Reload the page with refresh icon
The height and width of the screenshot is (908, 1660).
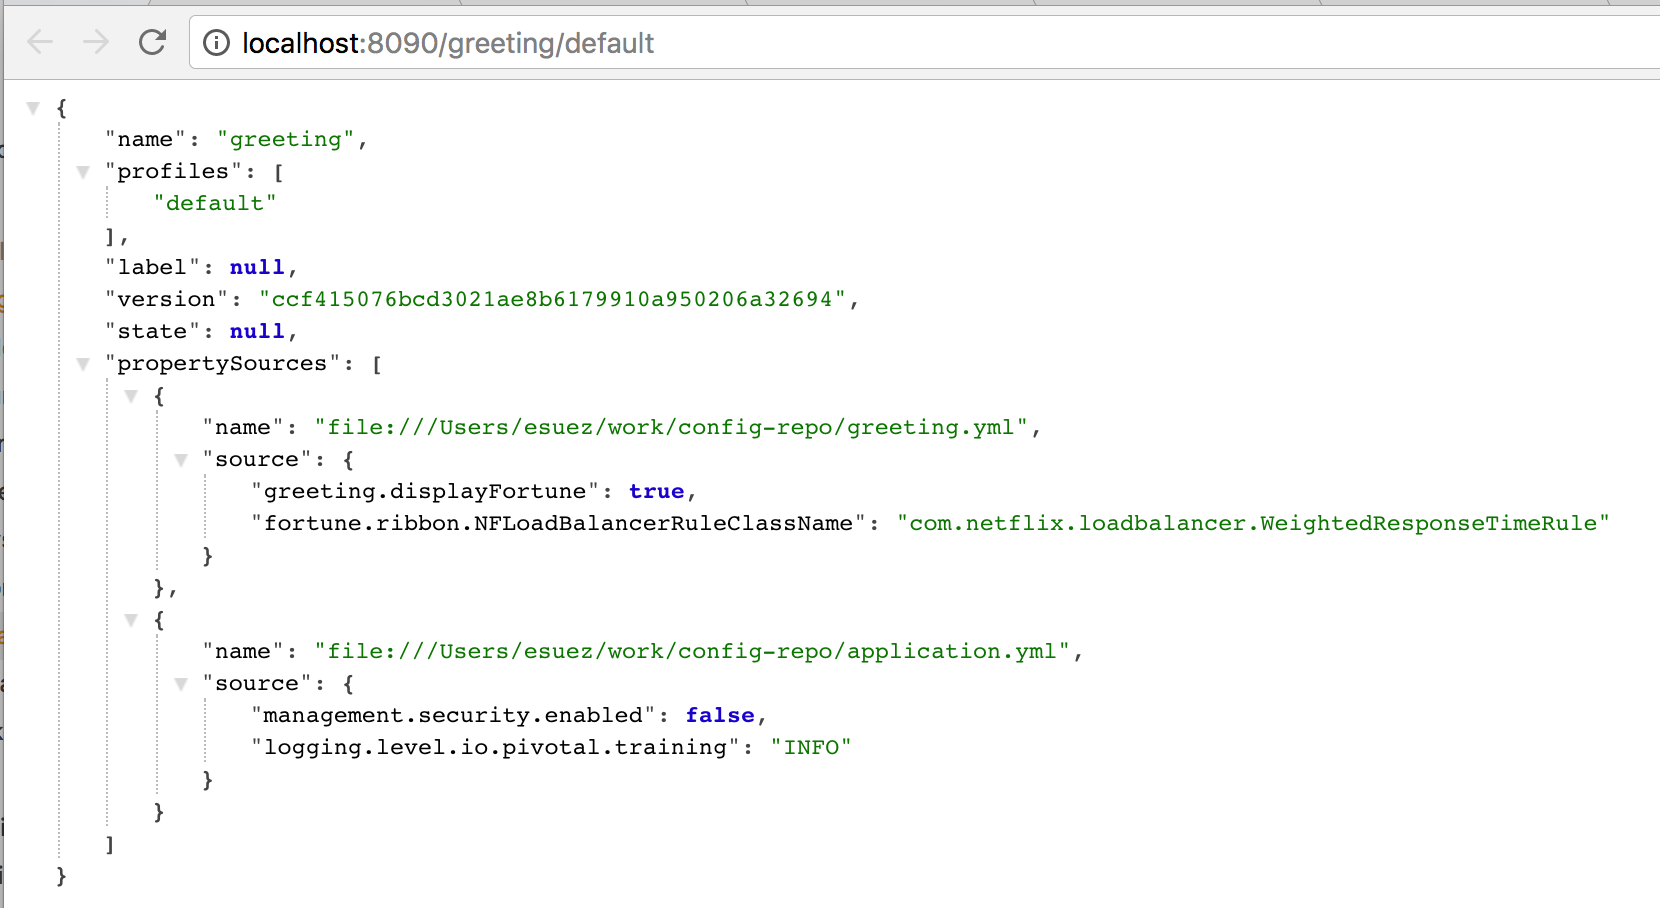click(152, 42)
